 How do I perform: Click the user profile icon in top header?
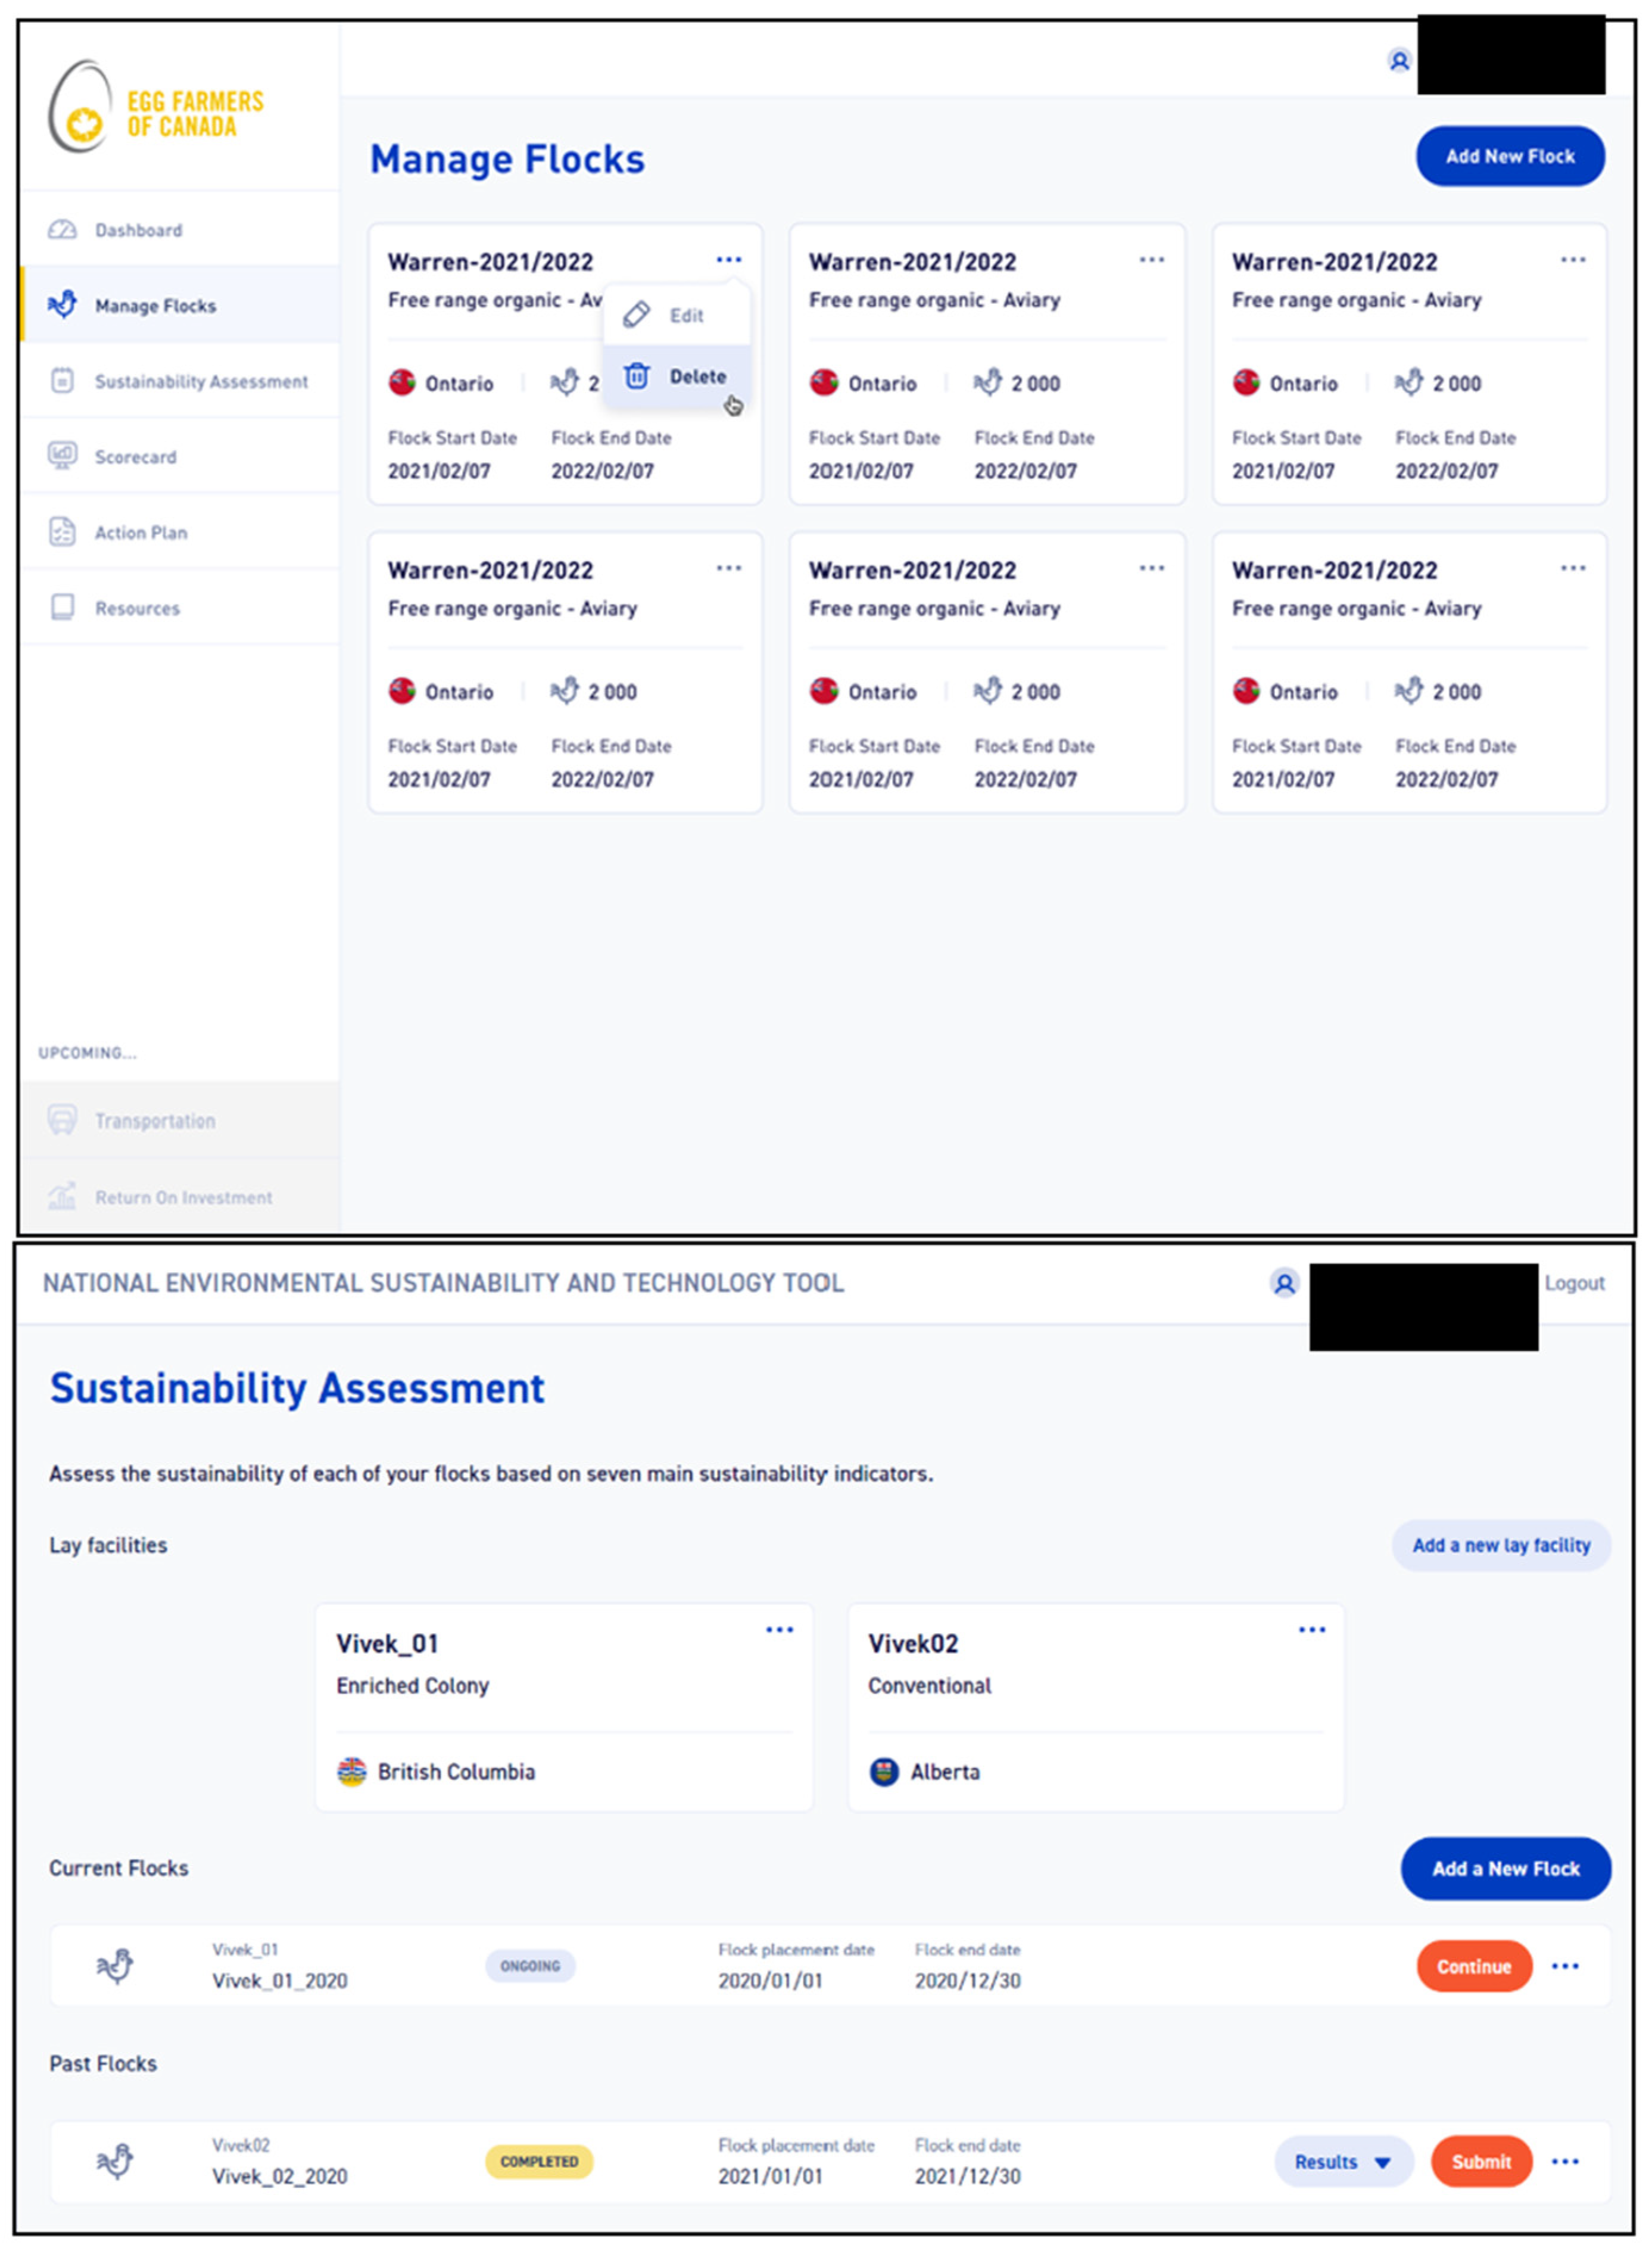coord(1399,61)
